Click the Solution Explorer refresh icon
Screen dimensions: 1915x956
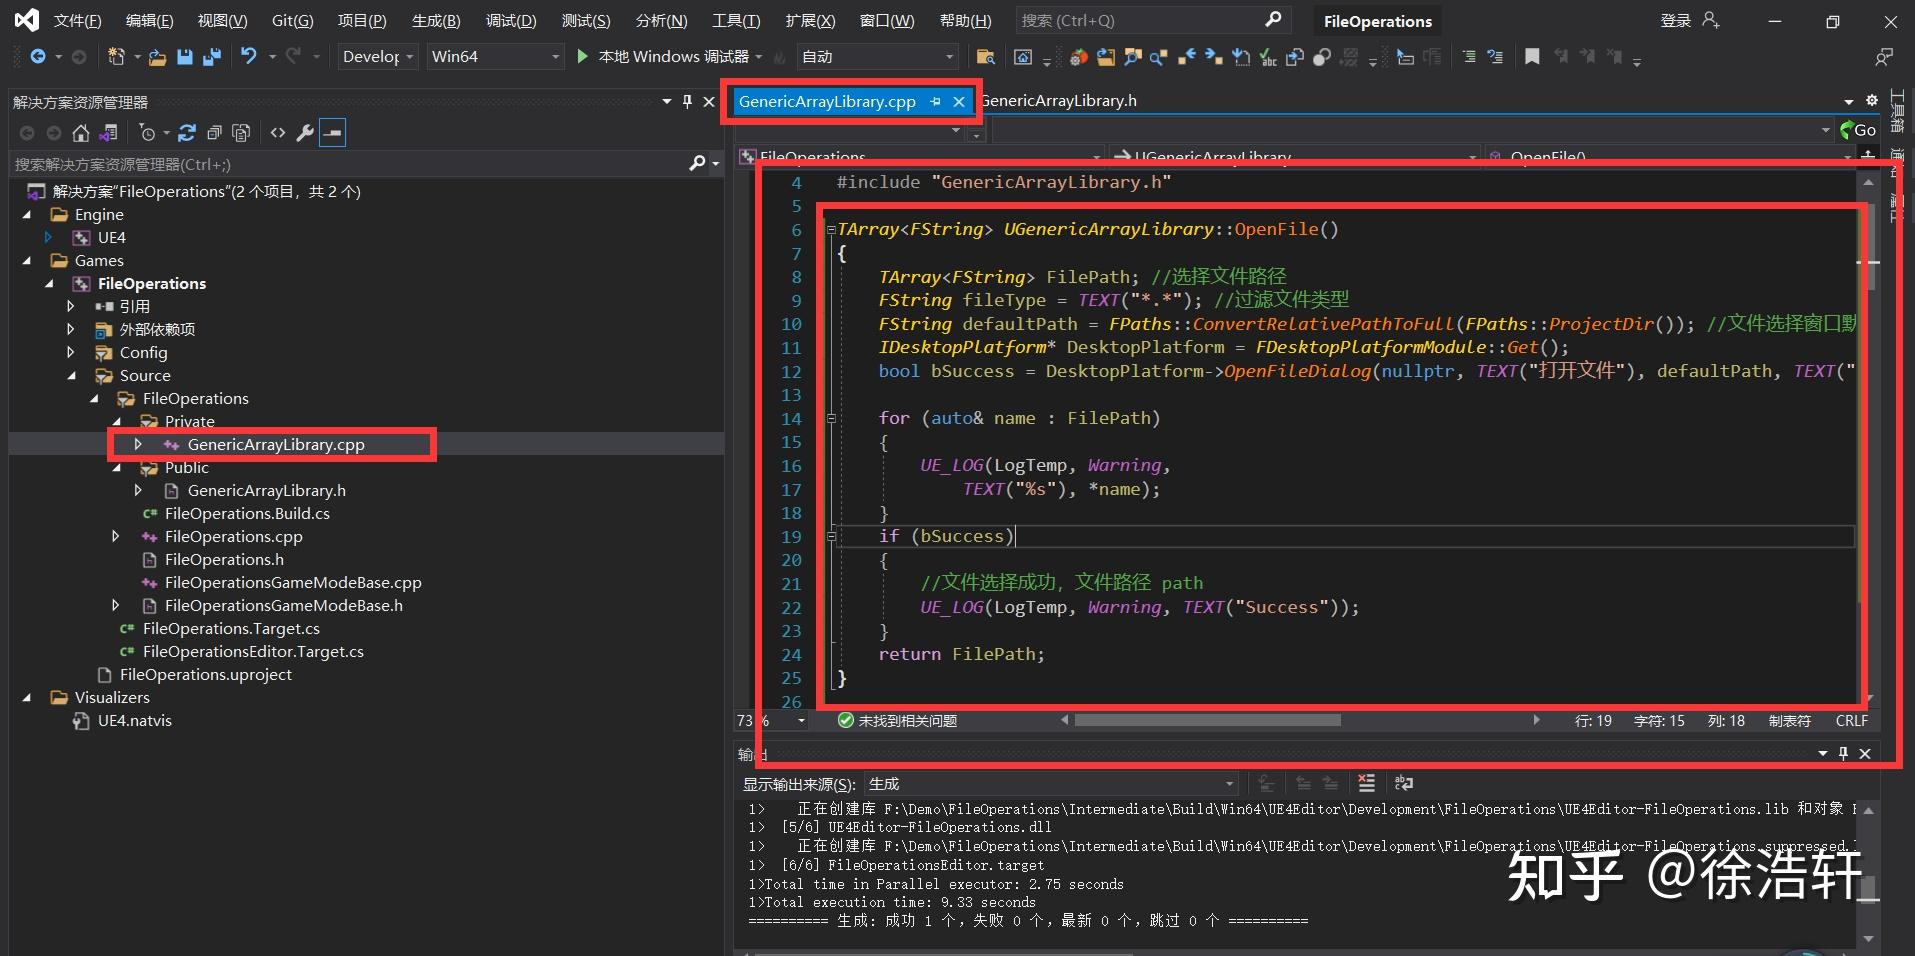pos(187,132)
